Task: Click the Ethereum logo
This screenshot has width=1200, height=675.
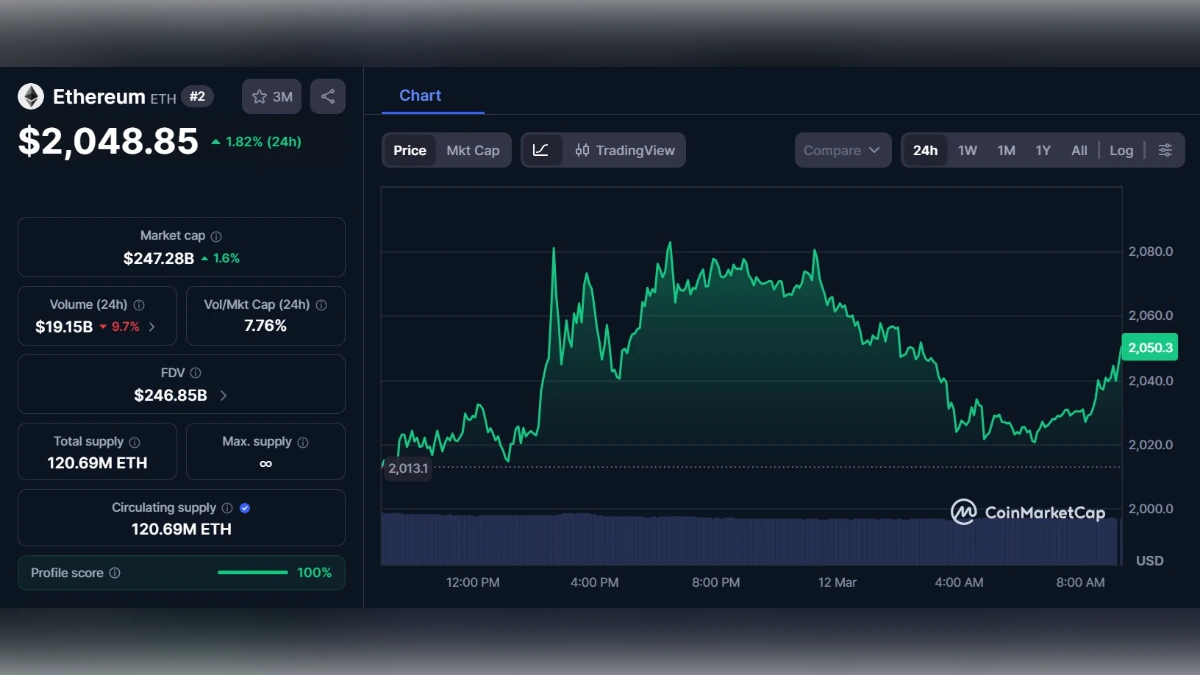Action: point(30,96)
